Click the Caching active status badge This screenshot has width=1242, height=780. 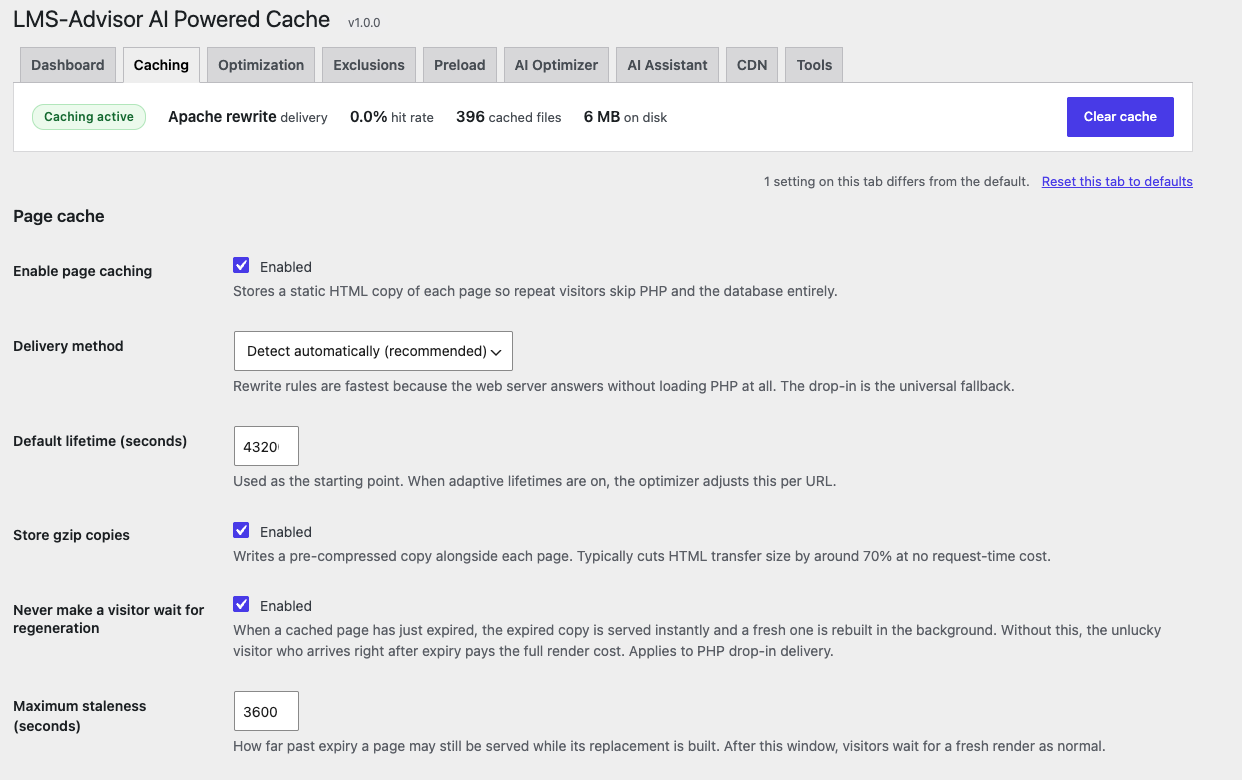click(x=89, y=117)
